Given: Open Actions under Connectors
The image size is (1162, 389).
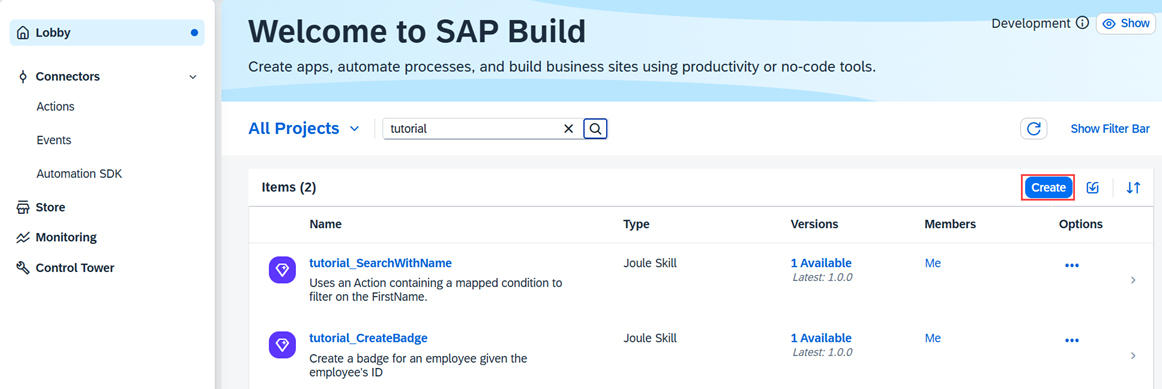Looking at the screenshot, I should (56, 107).
